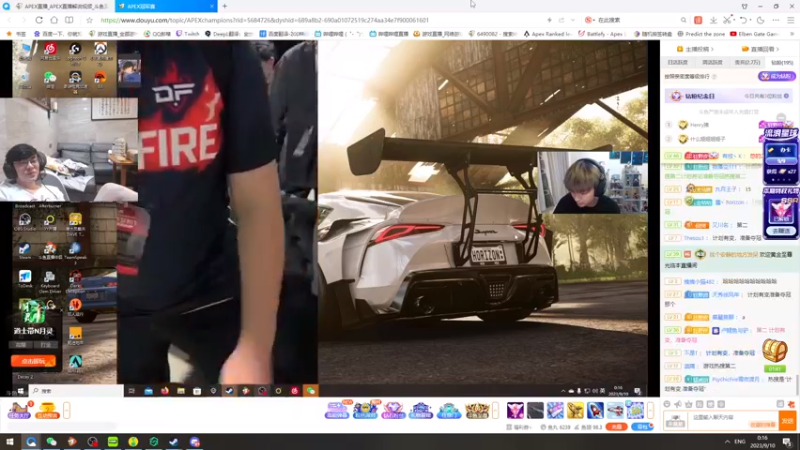The height and width of the screenshot is (450, 800).
Task: Open the diamond 钻石 gift icon
Action: [392, 410]
